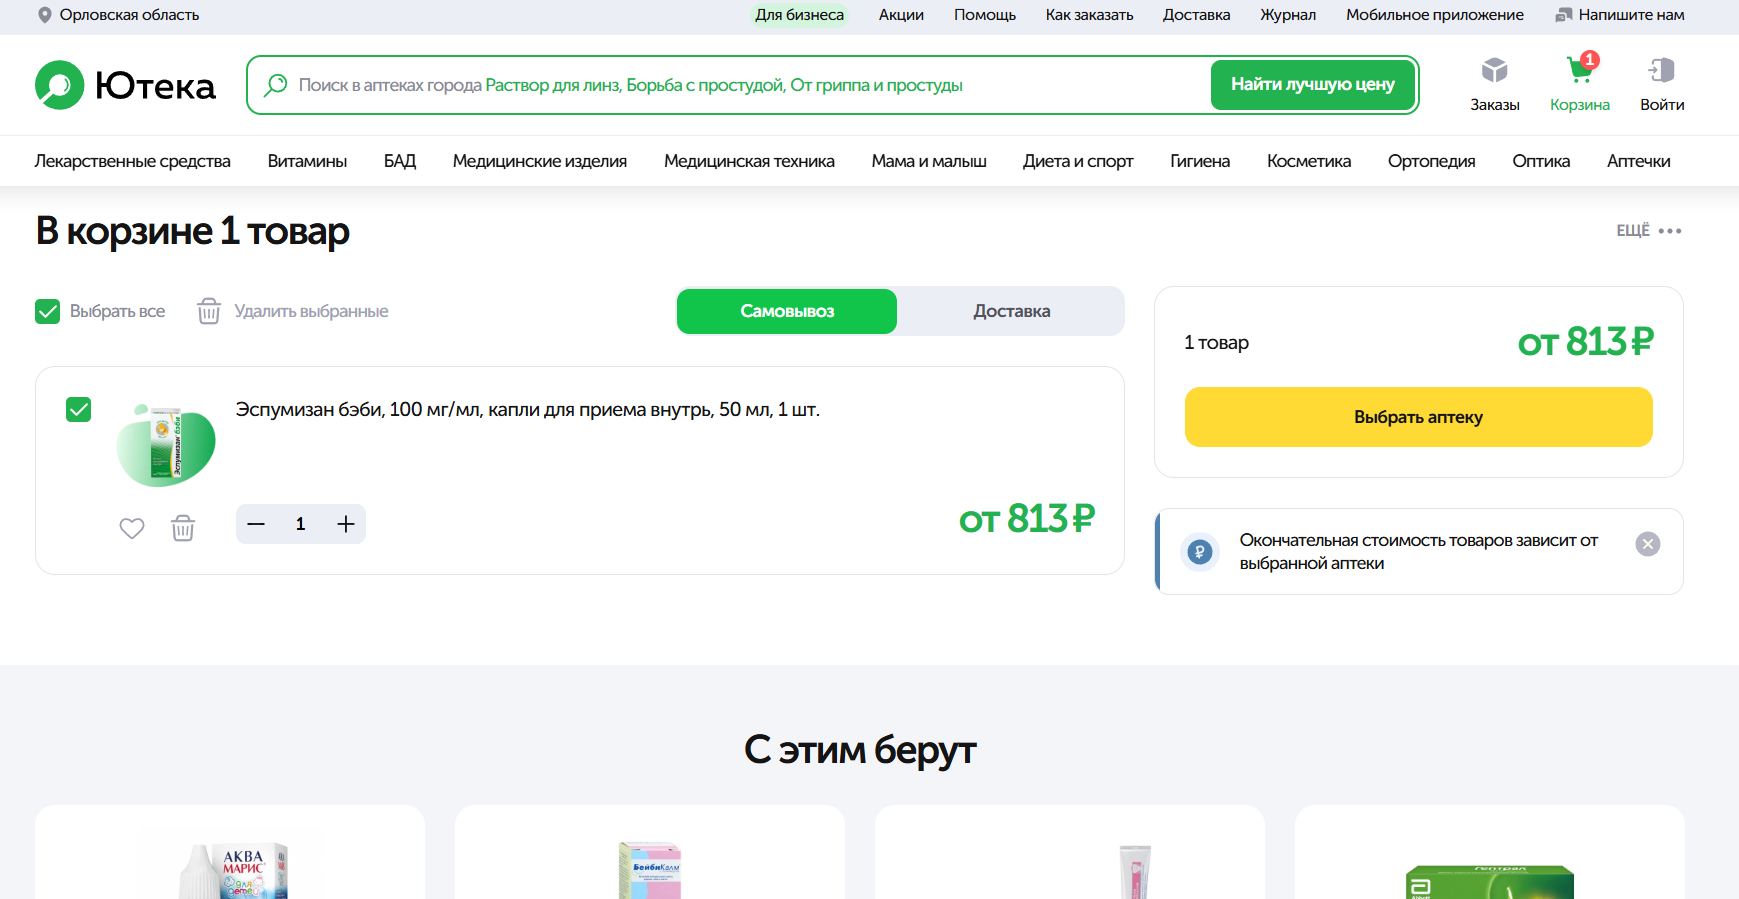The image size is (1739, 899).
Task: Open the Витамины category menu
Action: [x=307, y=161]
